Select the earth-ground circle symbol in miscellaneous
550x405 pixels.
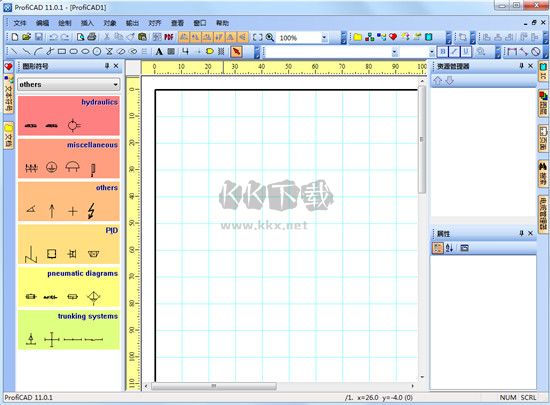point(52,167)
